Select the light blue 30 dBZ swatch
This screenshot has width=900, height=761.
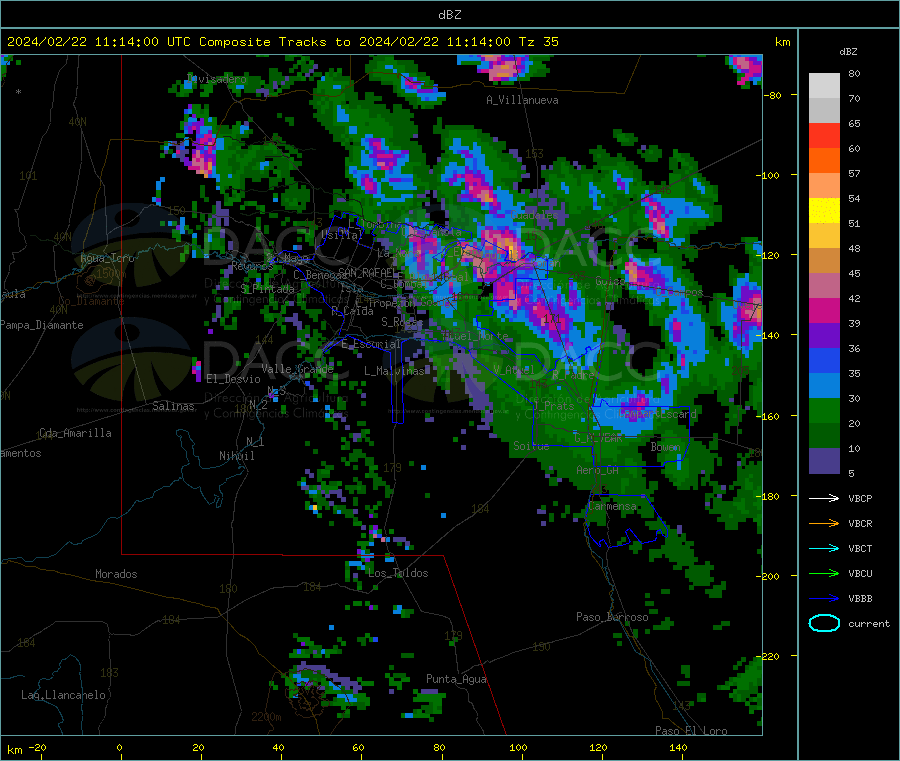tap(824, 386)
